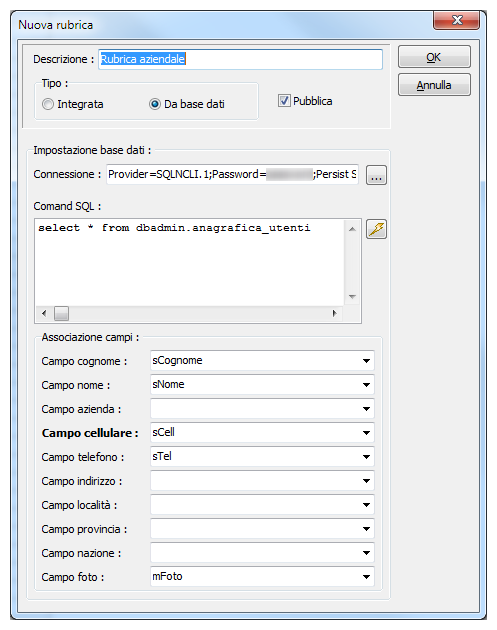The height and width of the screenshot is (630, 497).
Task: Click the SQL box horizontal scrollbar thumb
Action: coord(61,313)
